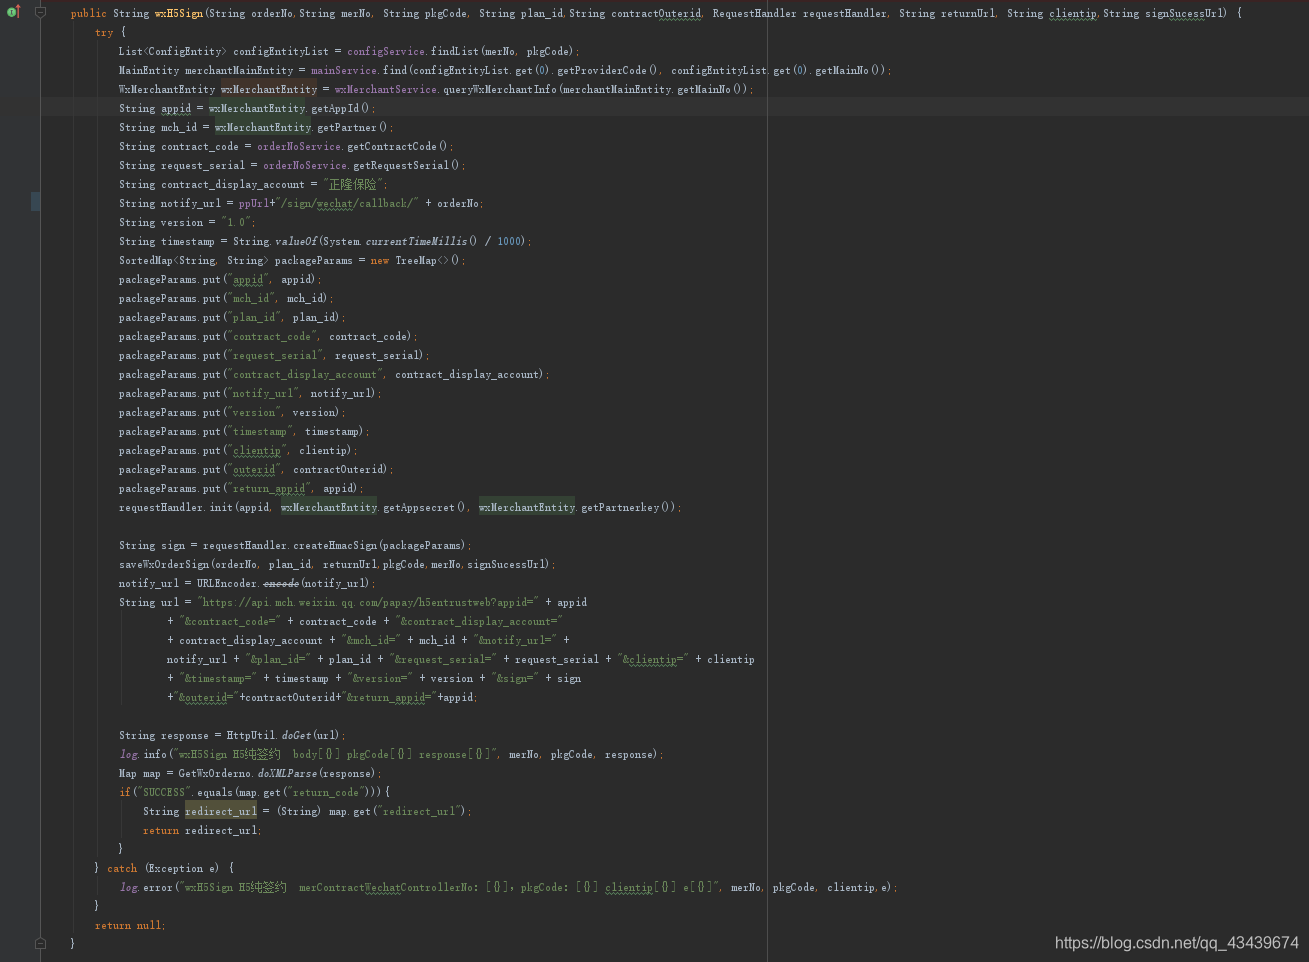Click the gutter icon beside the wxH5Sign method
Viewport: 1309px width, 962px height.
[13, 12]
